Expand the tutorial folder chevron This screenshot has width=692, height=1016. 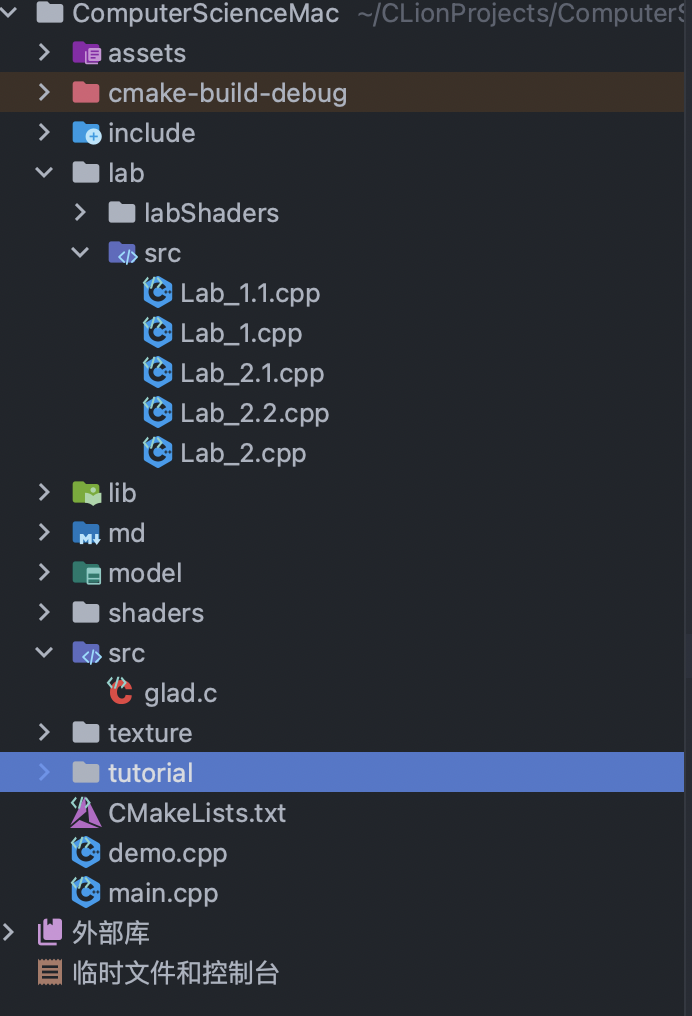point(44,772)
